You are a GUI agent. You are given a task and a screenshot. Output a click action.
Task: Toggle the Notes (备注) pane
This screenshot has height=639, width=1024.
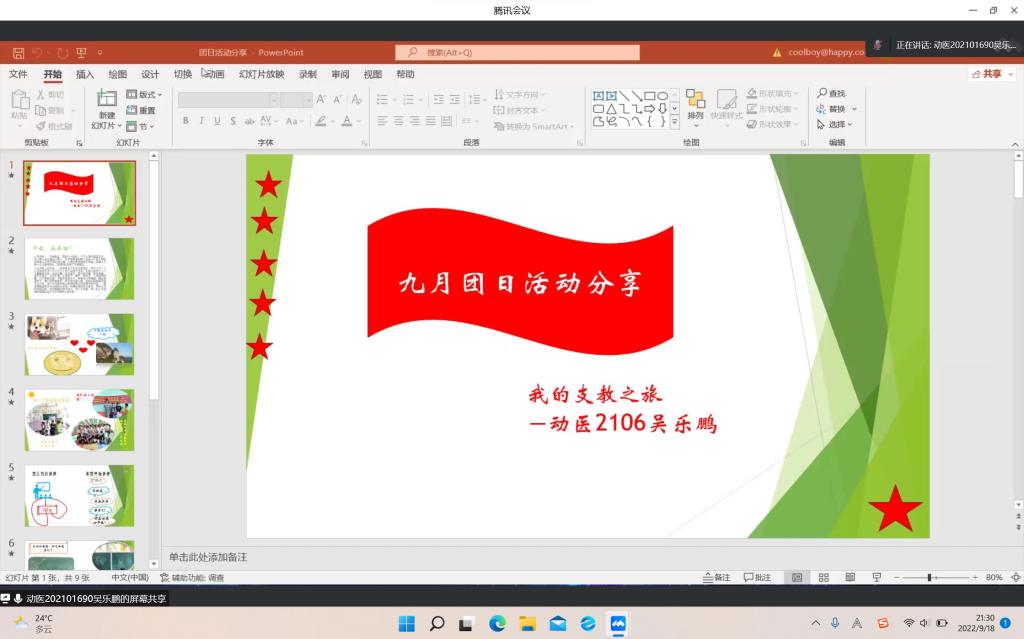717,578
